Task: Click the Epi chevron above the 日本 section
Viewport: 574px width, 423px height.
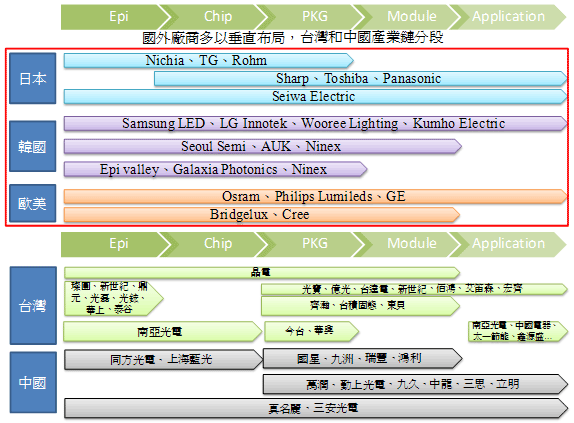Action: coord(116,17)
